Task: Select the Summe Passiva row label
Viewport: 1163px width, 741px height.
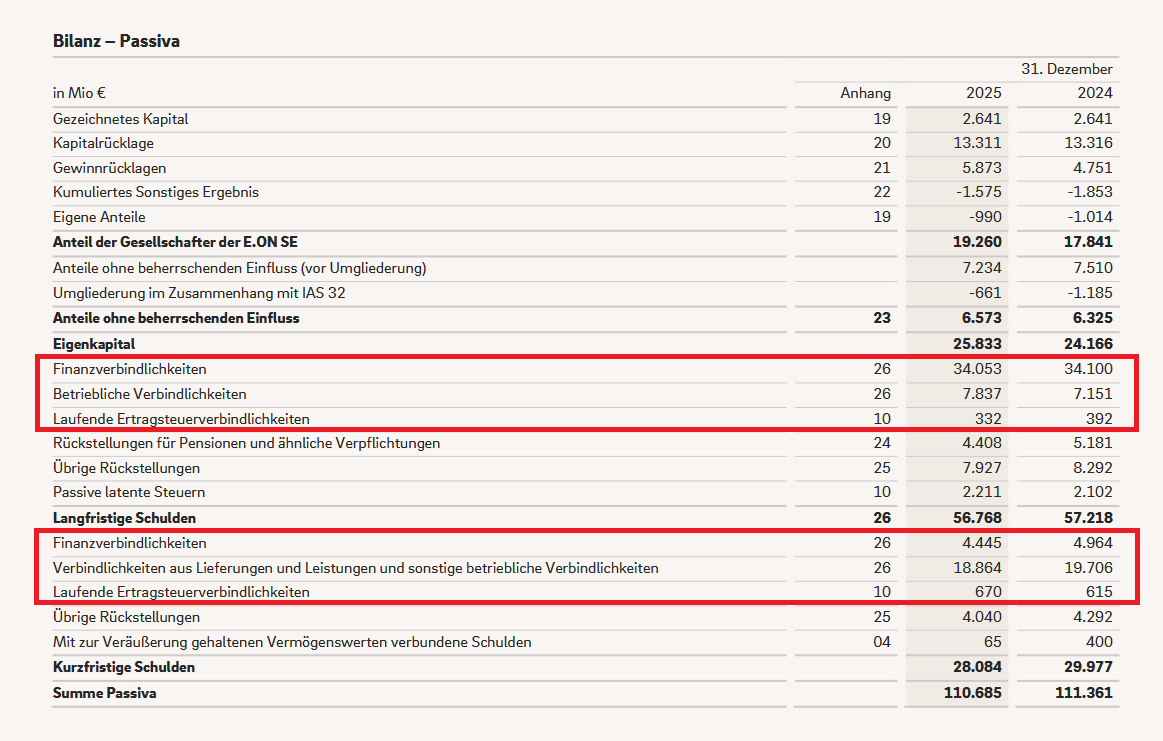Action: tap(105, 693)
